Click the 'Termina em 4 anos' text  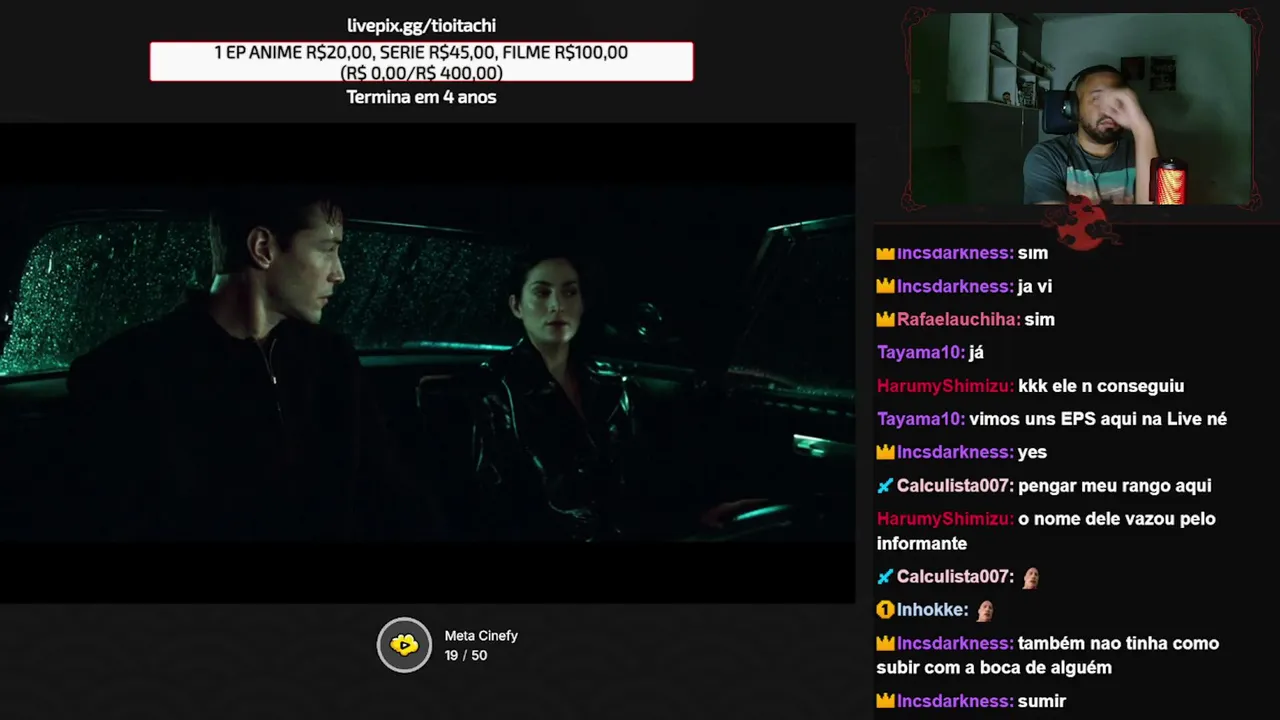421,97
